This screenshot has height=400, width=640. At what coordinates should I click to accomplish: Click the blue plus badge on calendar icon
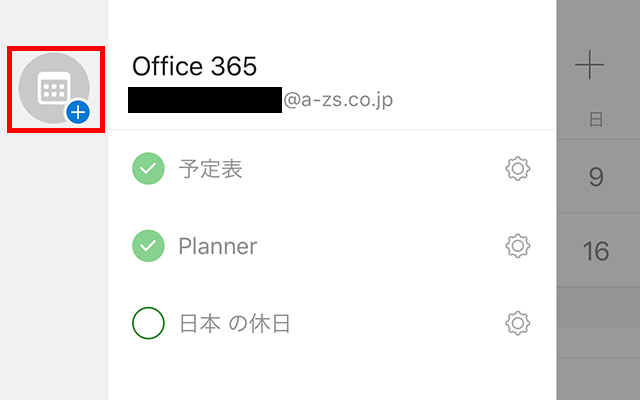pos(78,112)
